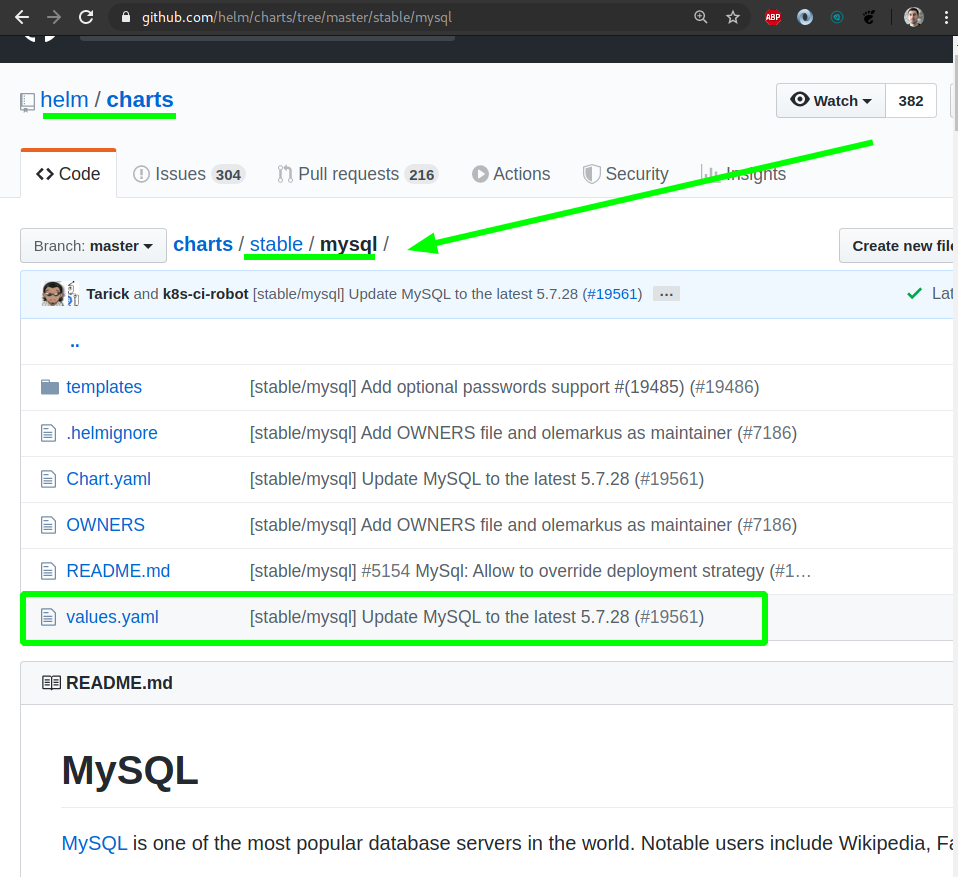Click stable in the breadcrumb path

coord(276,244)
